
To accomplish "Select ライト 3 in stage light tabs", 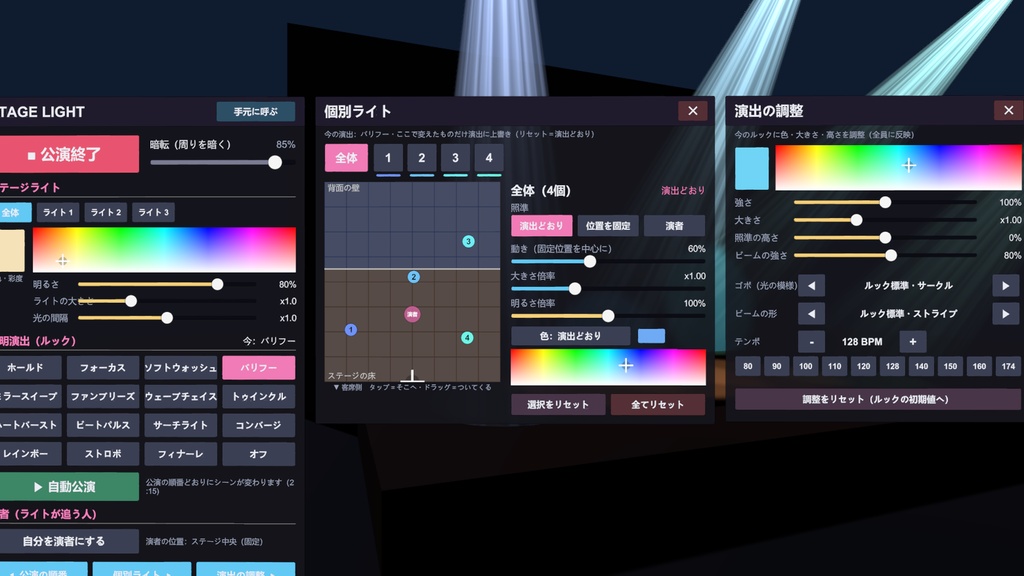I will (153, 212).
